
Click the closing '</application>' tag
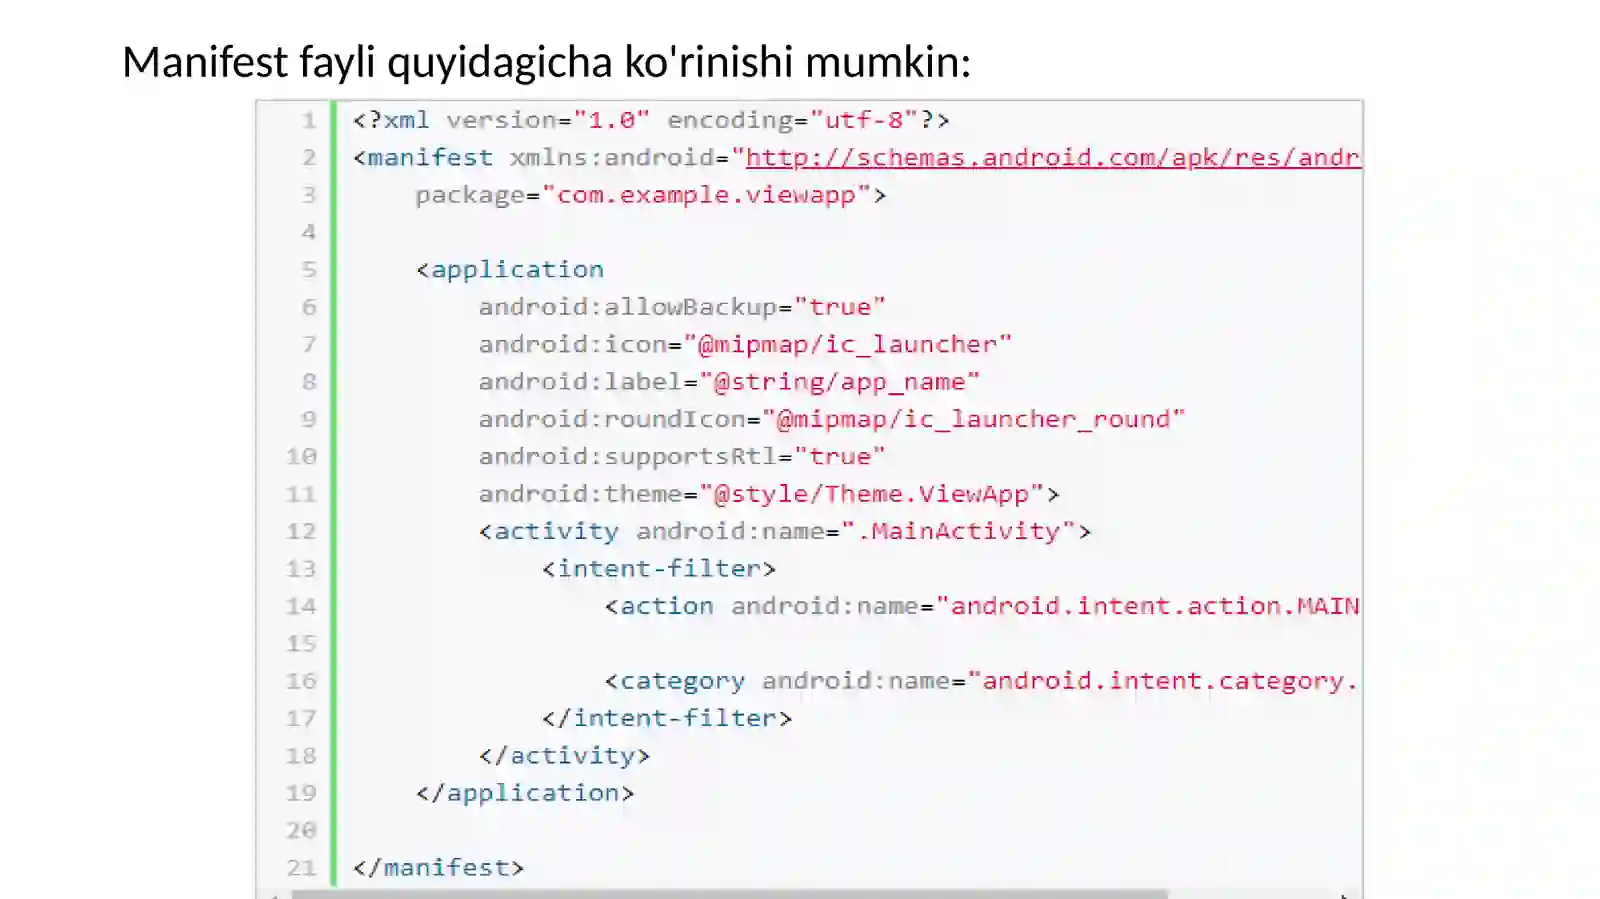525,793
